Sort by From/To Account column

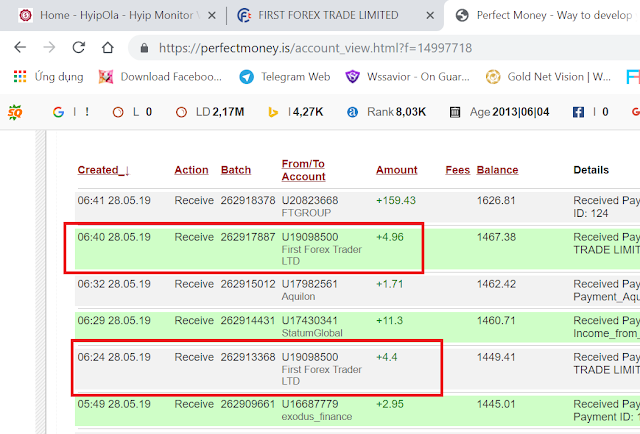pyautogui.click(x=304, y=170)
